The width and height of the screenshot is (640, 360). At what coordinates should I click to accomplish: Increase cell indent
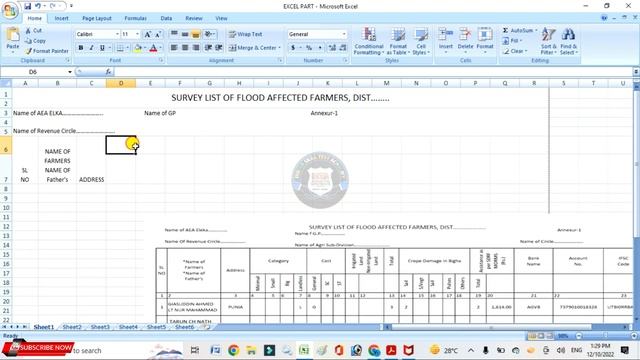tap(219, 48)
